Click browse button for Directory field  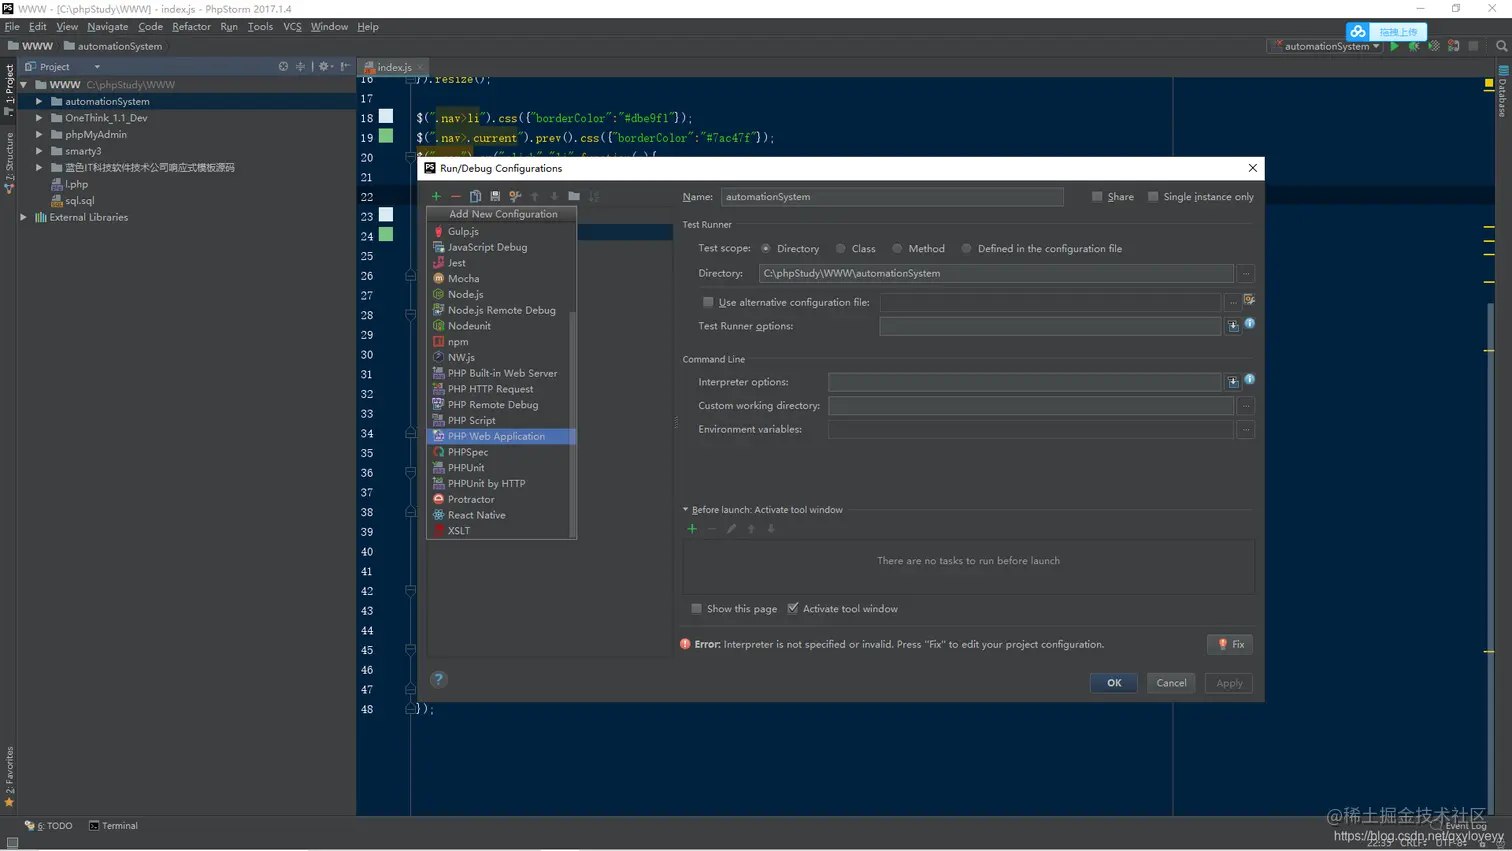click(x=1246, y=273)
